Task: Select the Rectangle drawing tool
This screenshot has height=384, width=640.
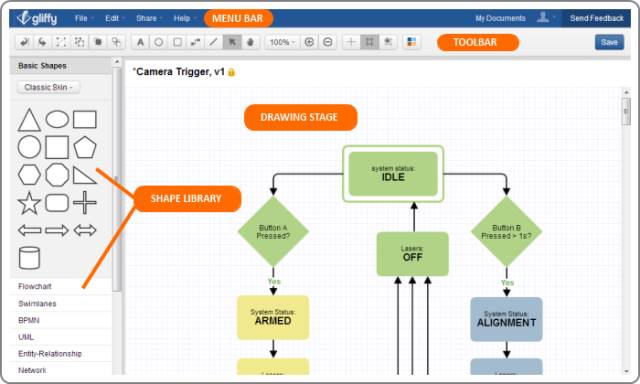Action: coord(177,42)
